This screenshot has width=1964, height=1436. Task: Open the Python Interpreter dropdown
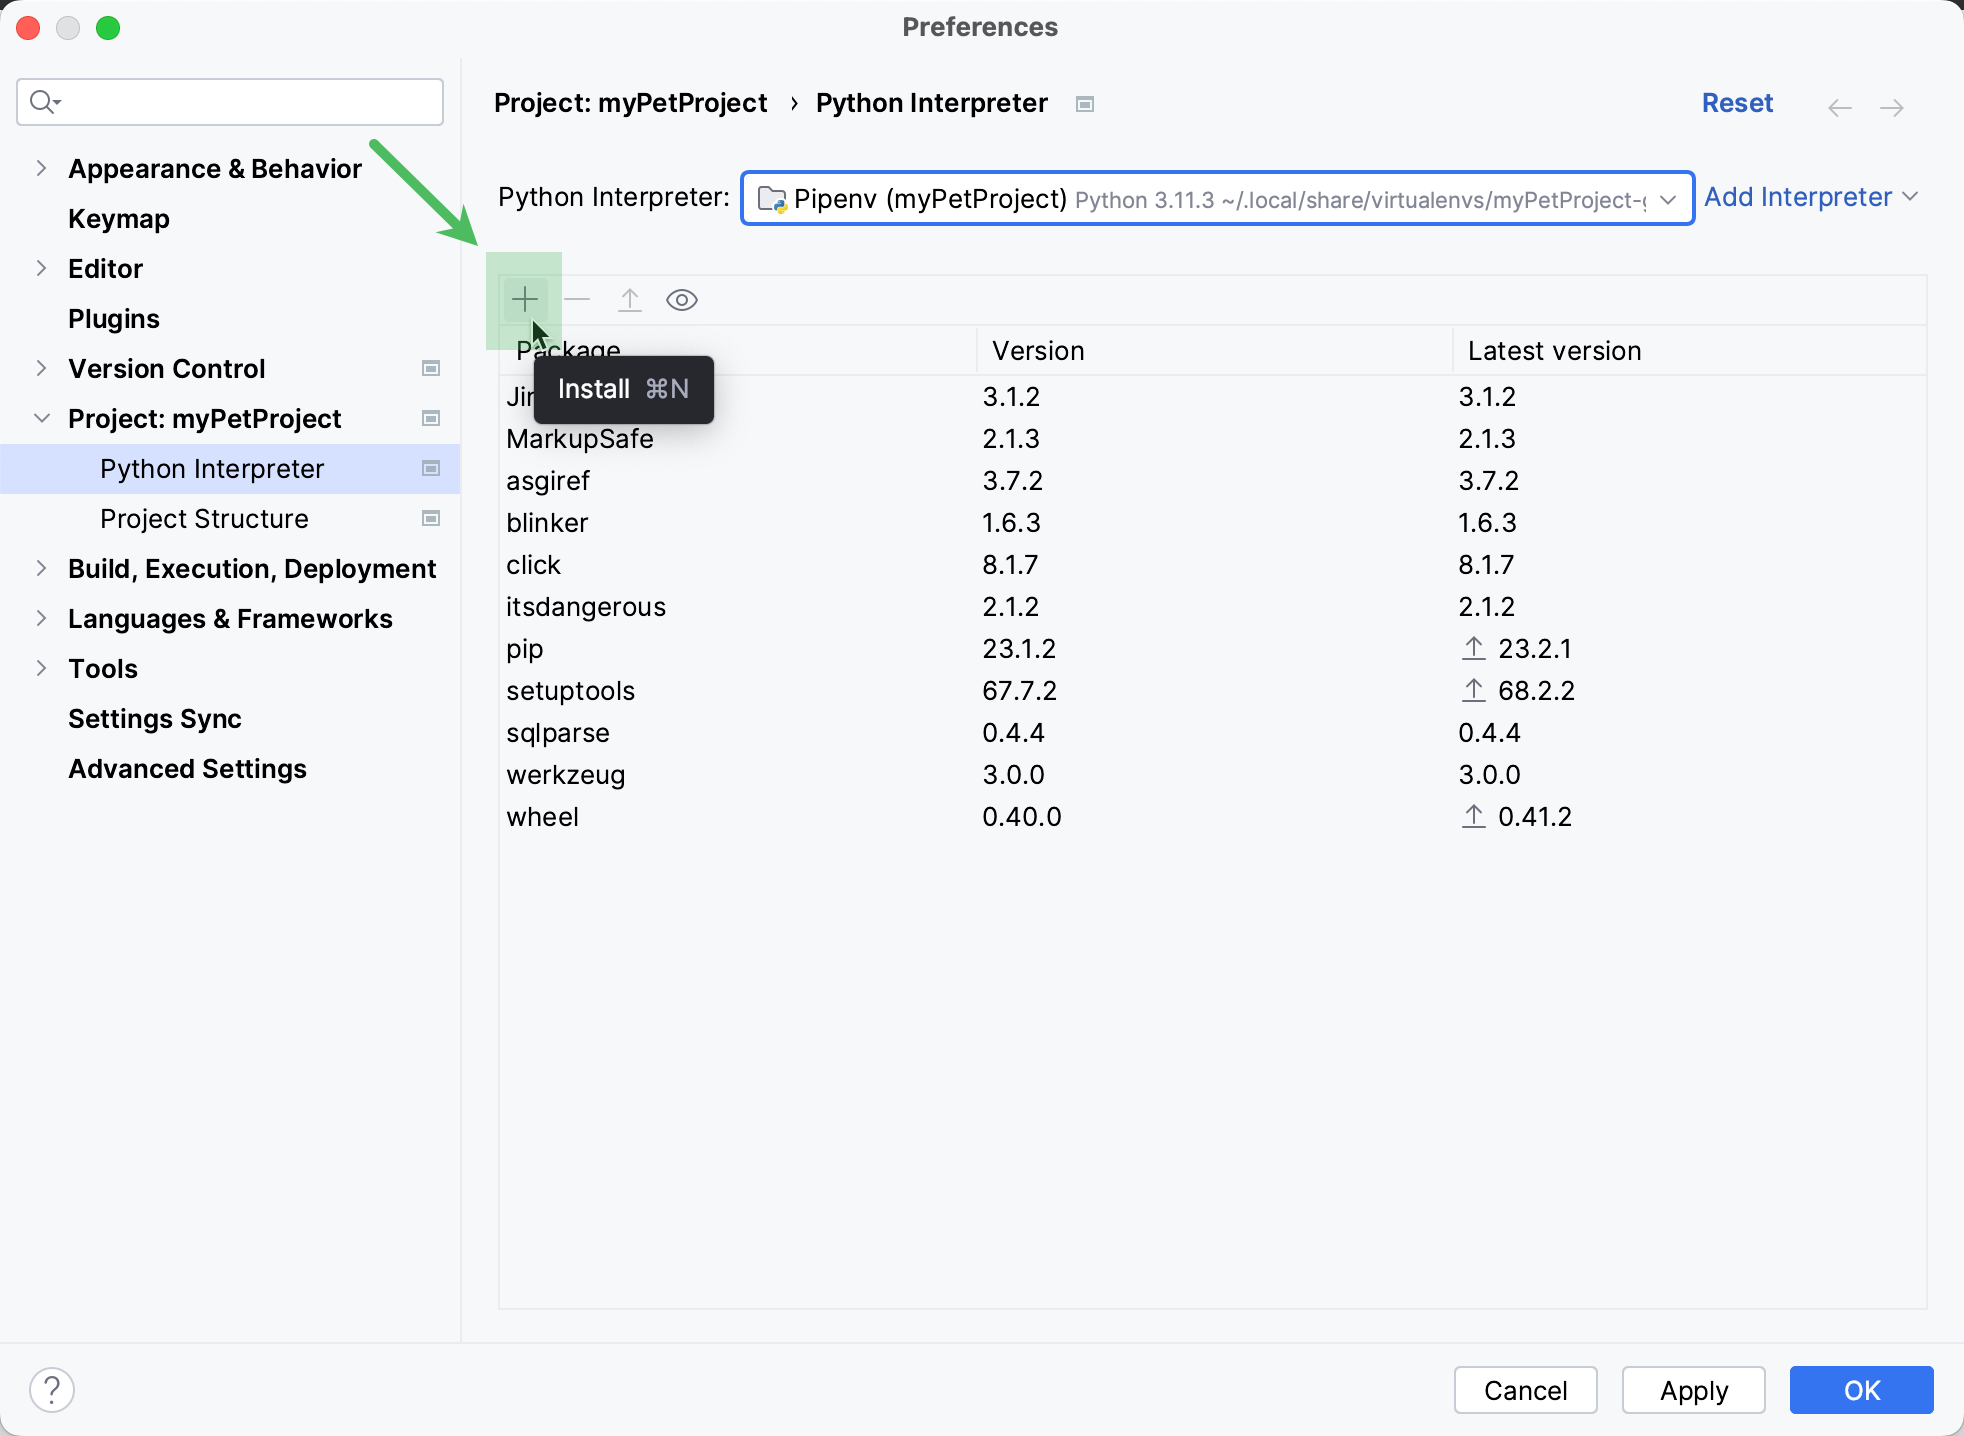pos(1668,198)
